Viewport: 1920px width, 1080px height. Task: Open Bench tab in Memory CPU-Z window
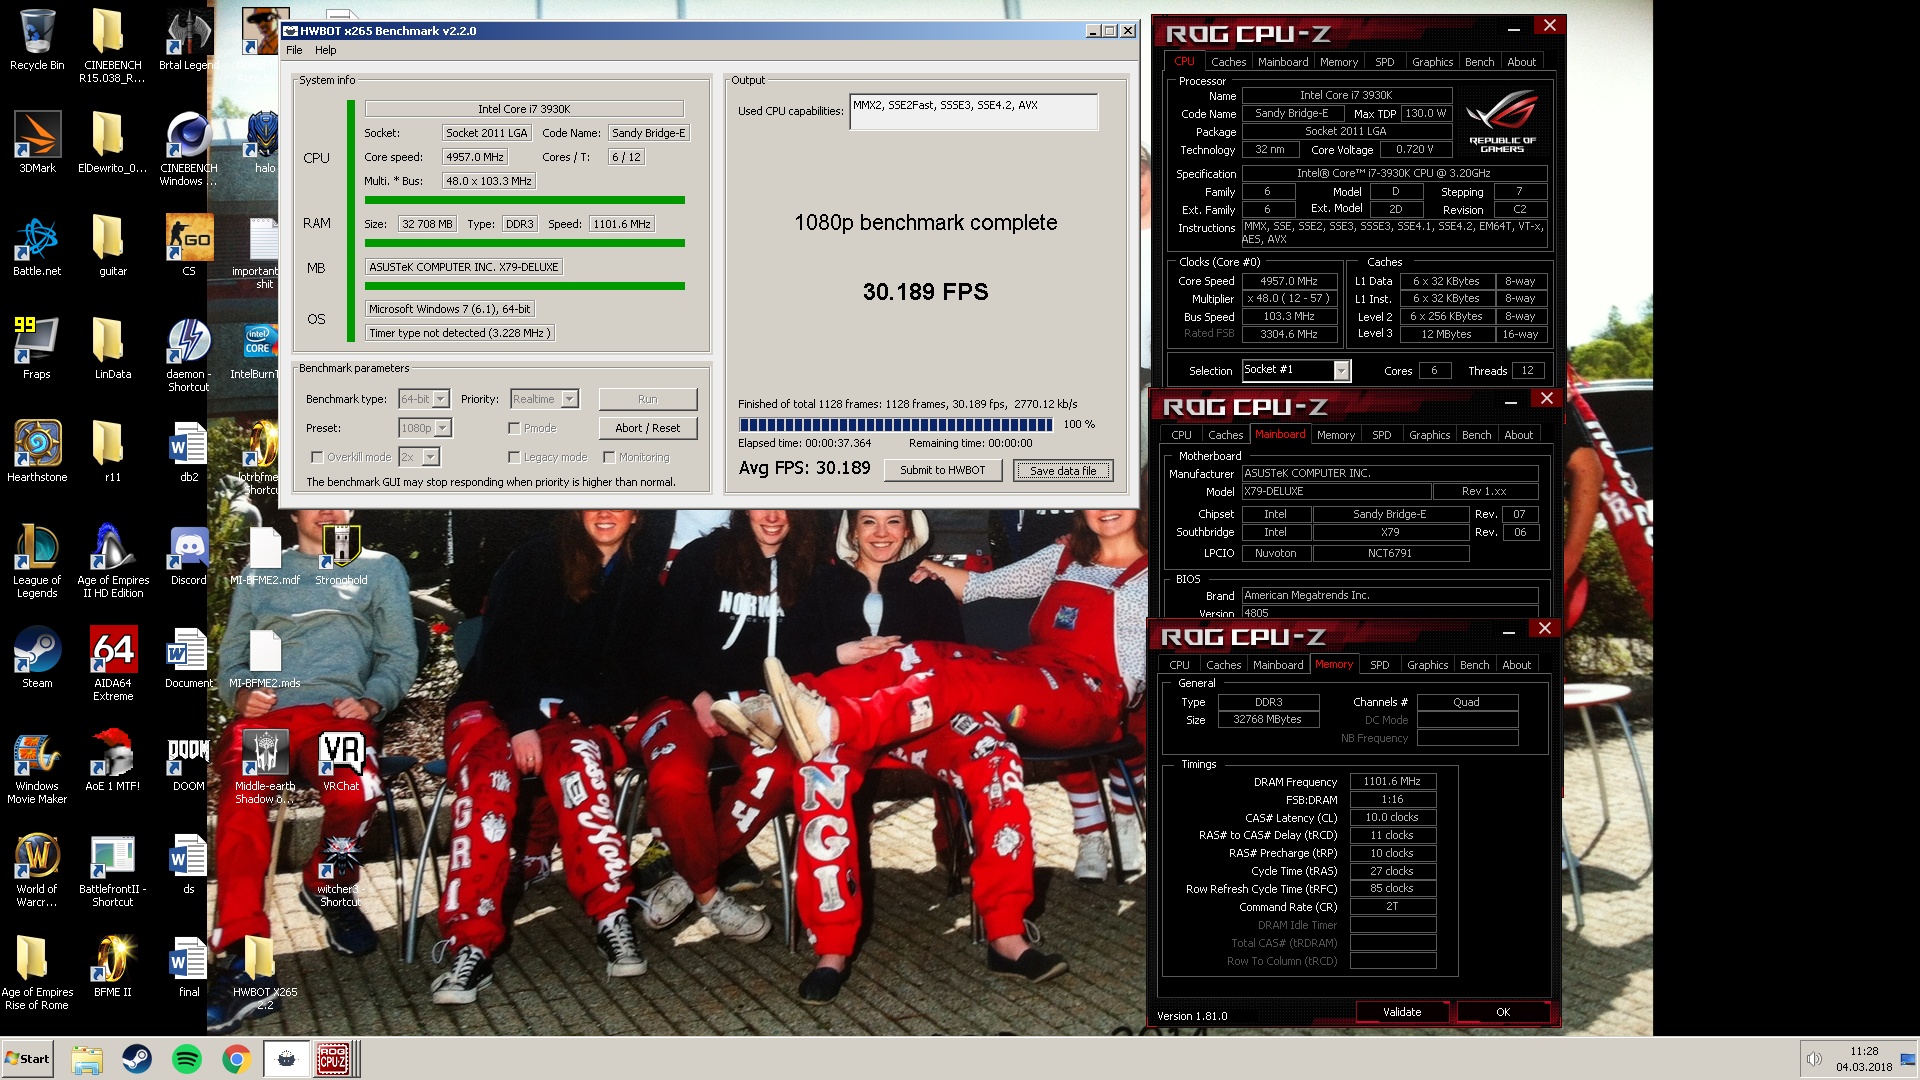[1474, 665]
